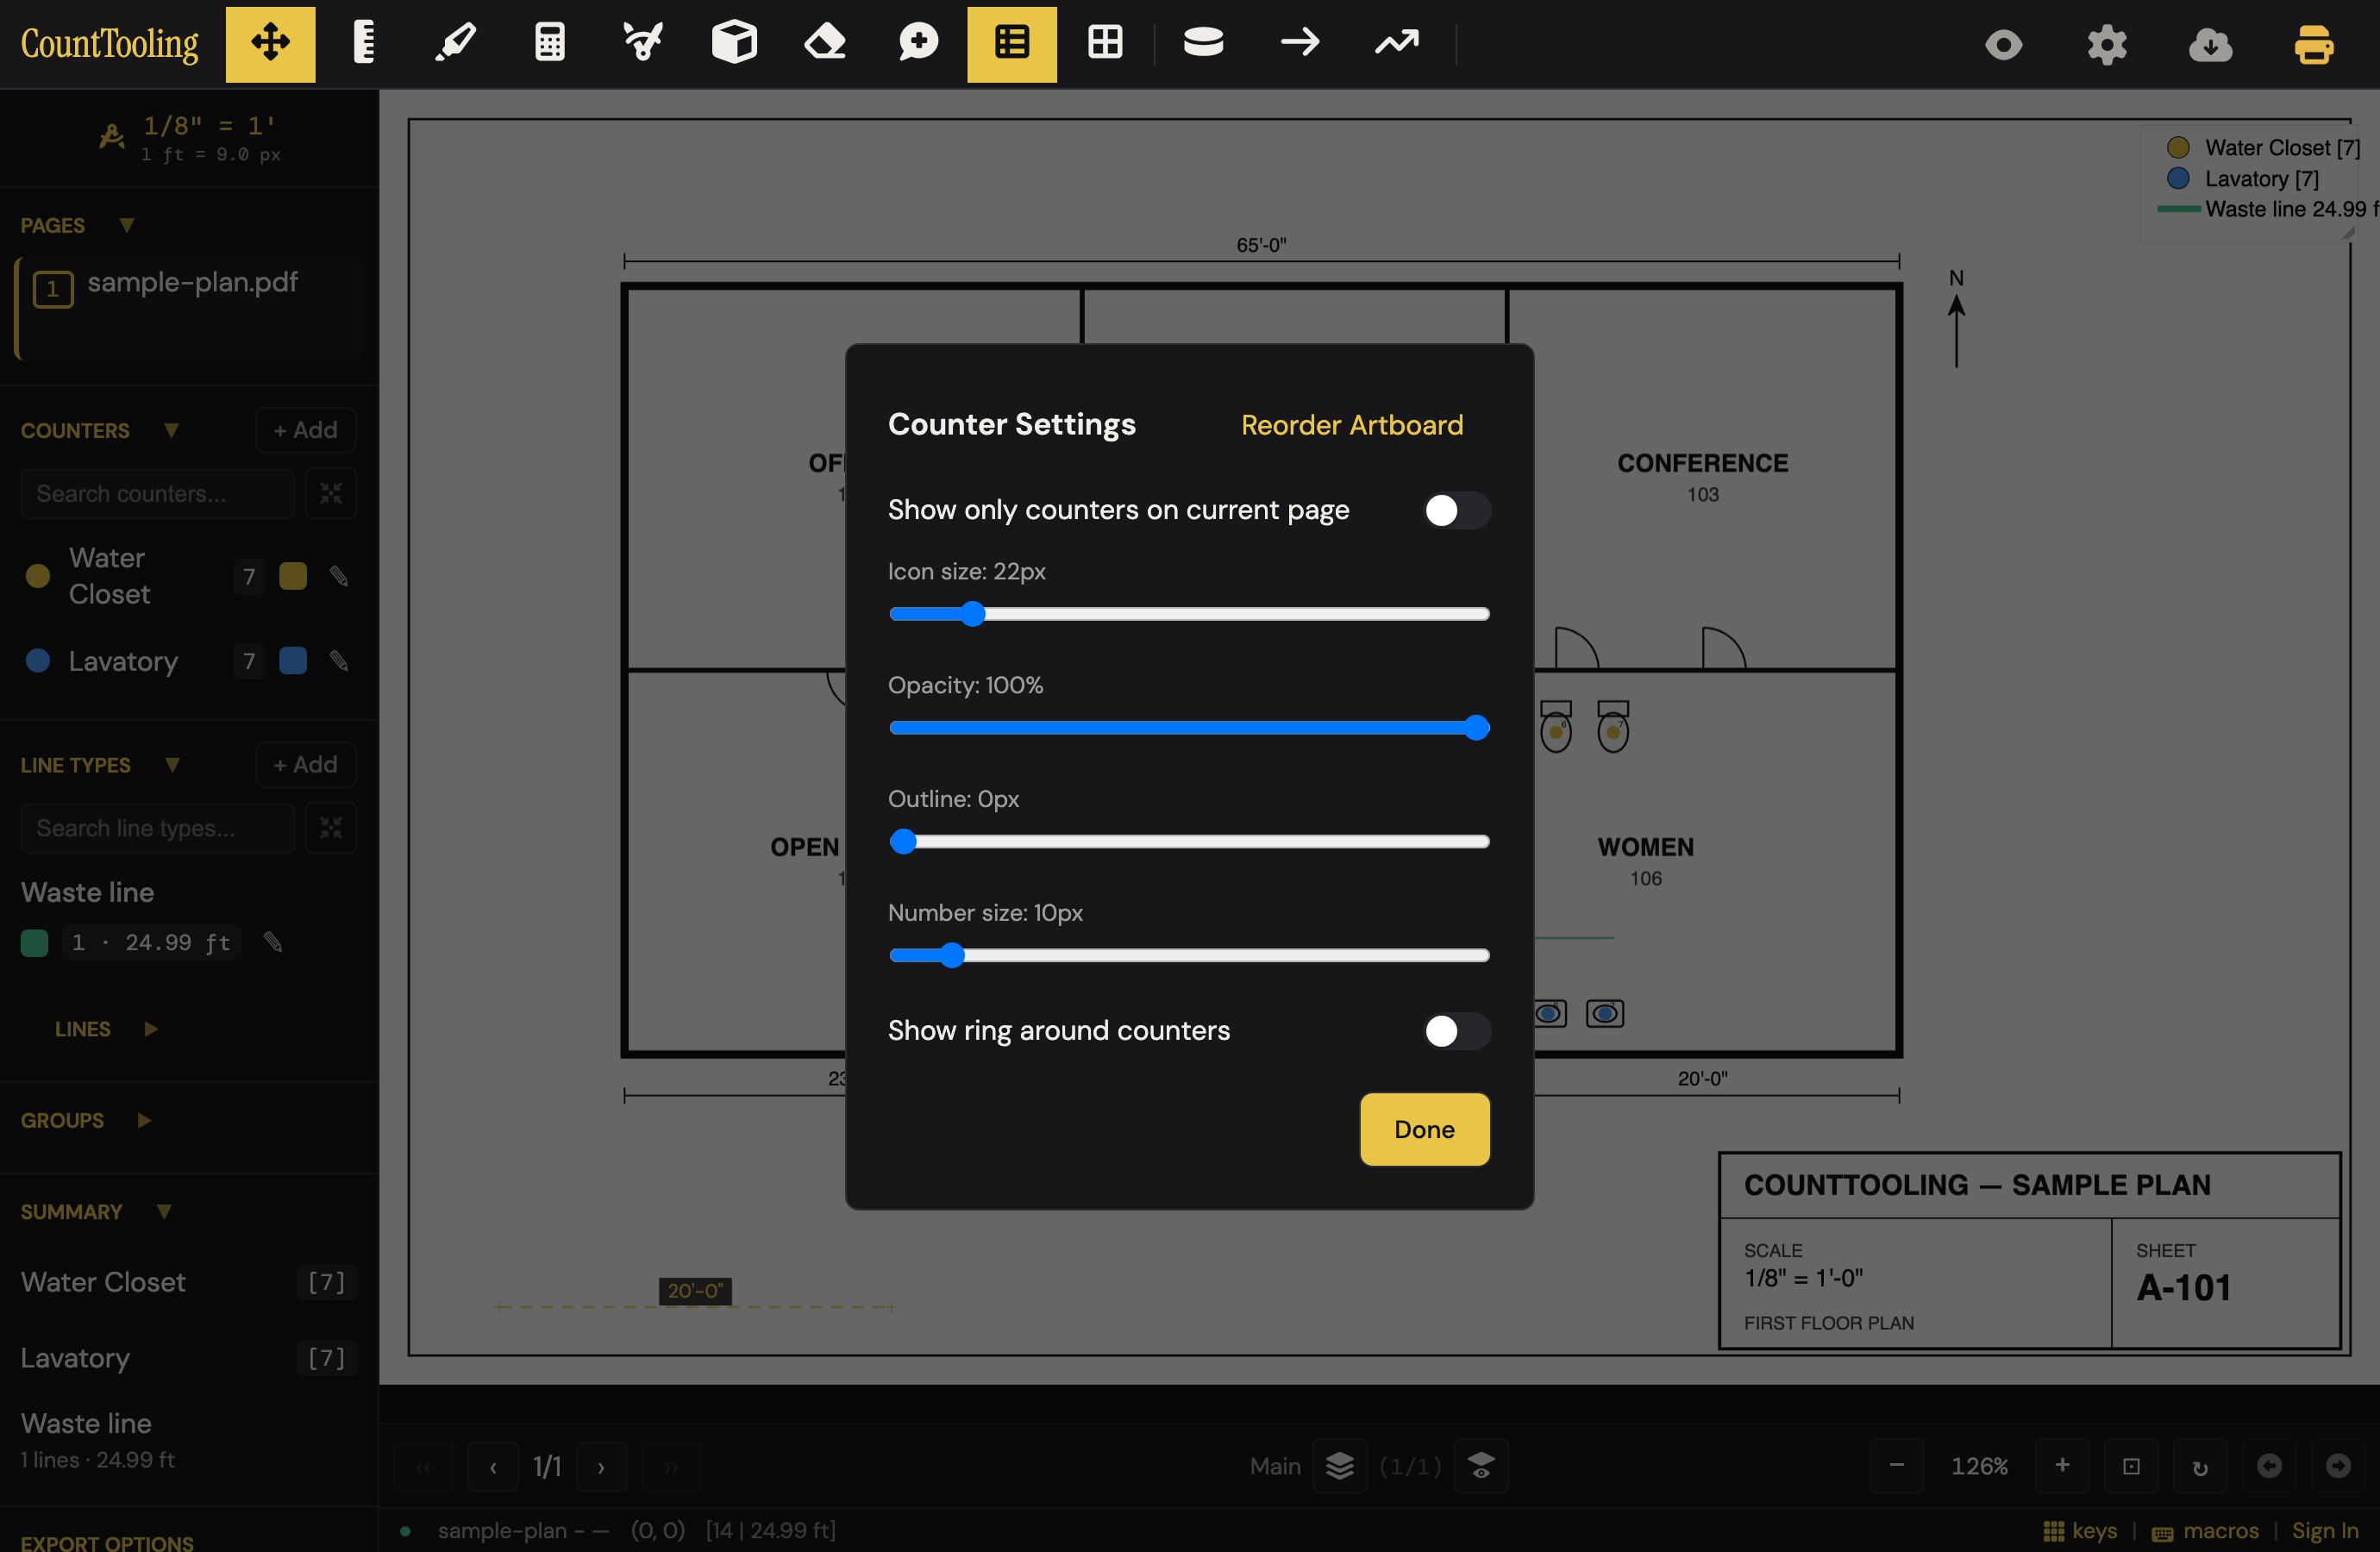Click the highlighted list view tool
Viewport: 2380px width, 1552px height.
pos(1011,44)
